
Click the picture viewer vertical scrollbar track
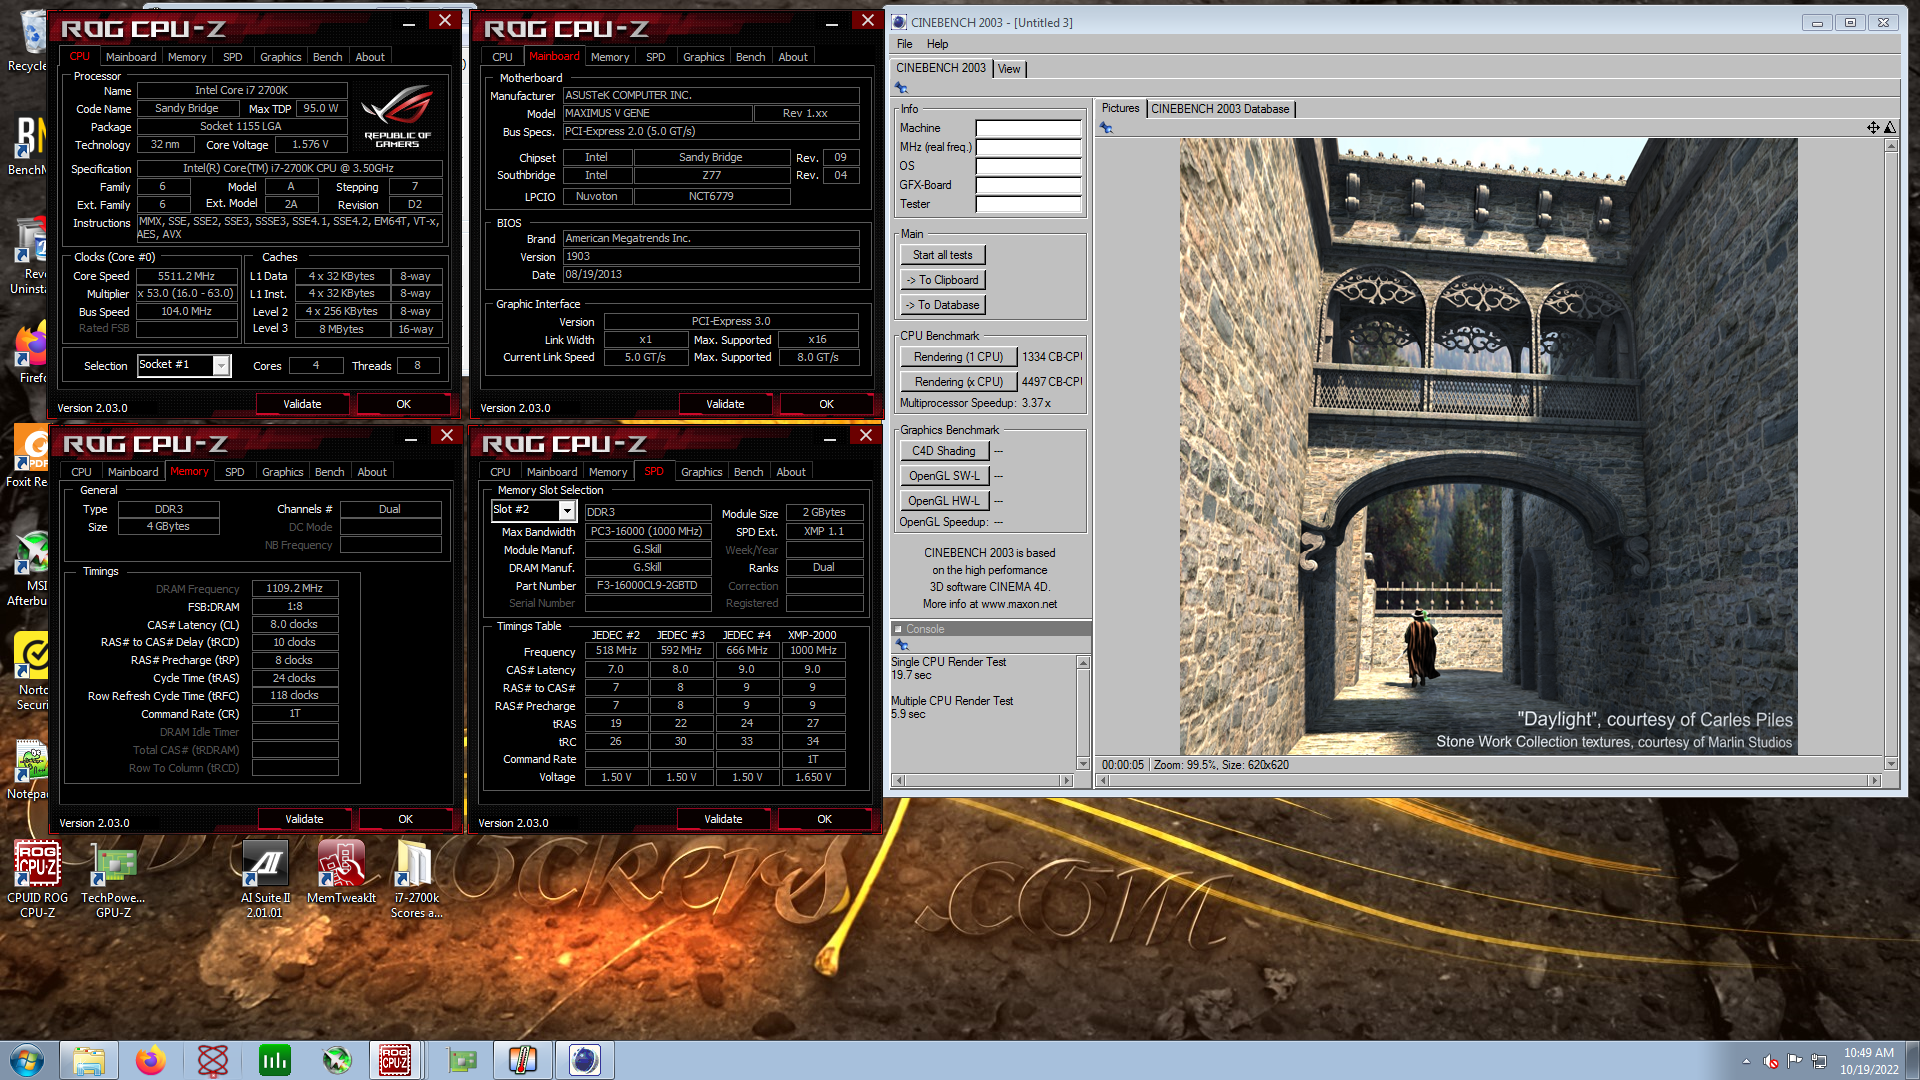pos(1890,455)
